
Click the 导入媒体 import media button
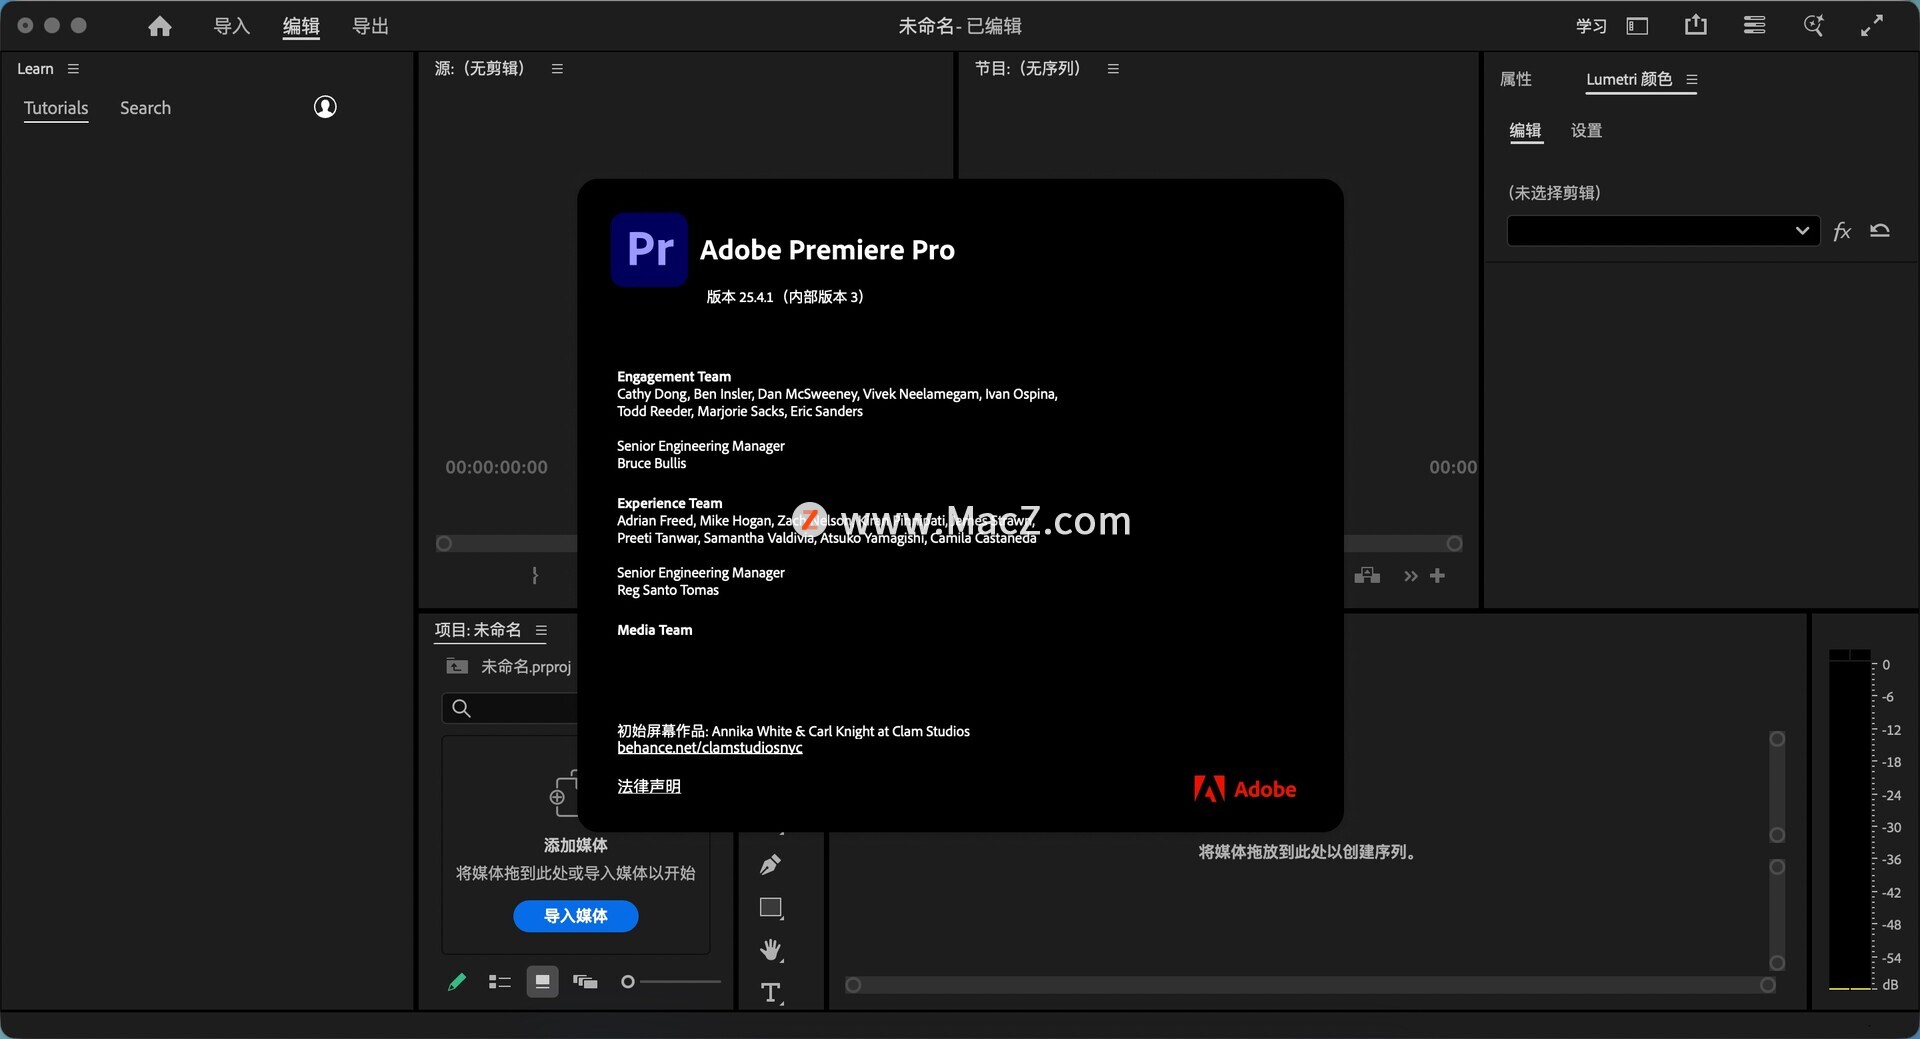coord(576,916)
